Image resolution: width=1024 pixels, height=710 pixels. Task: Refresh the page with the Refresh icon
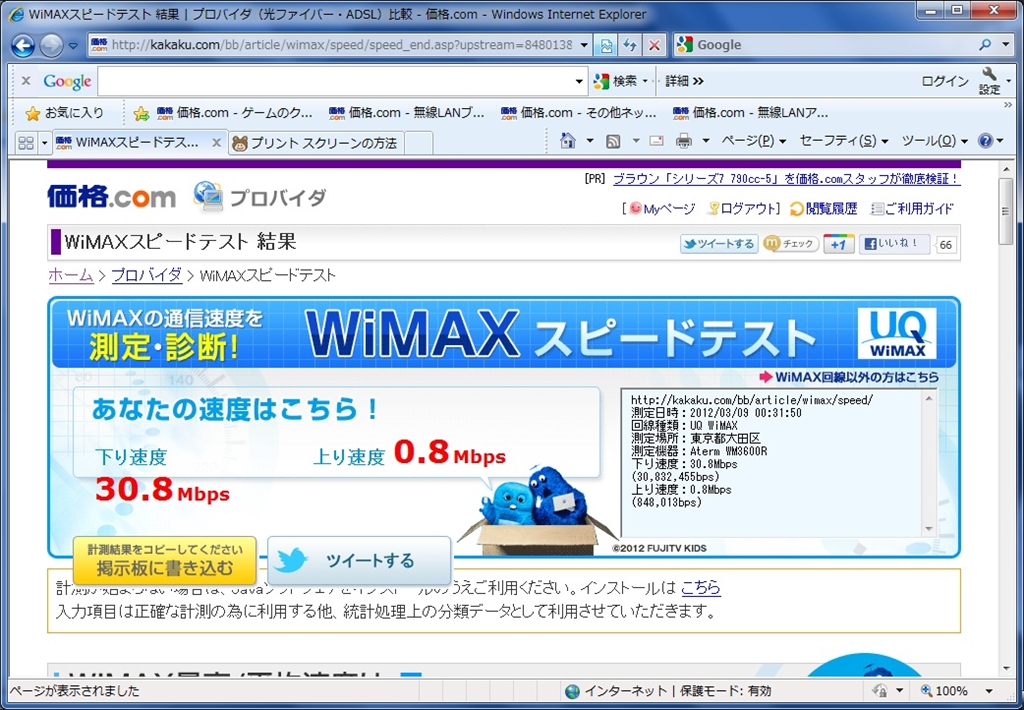(x=630, y=45)
